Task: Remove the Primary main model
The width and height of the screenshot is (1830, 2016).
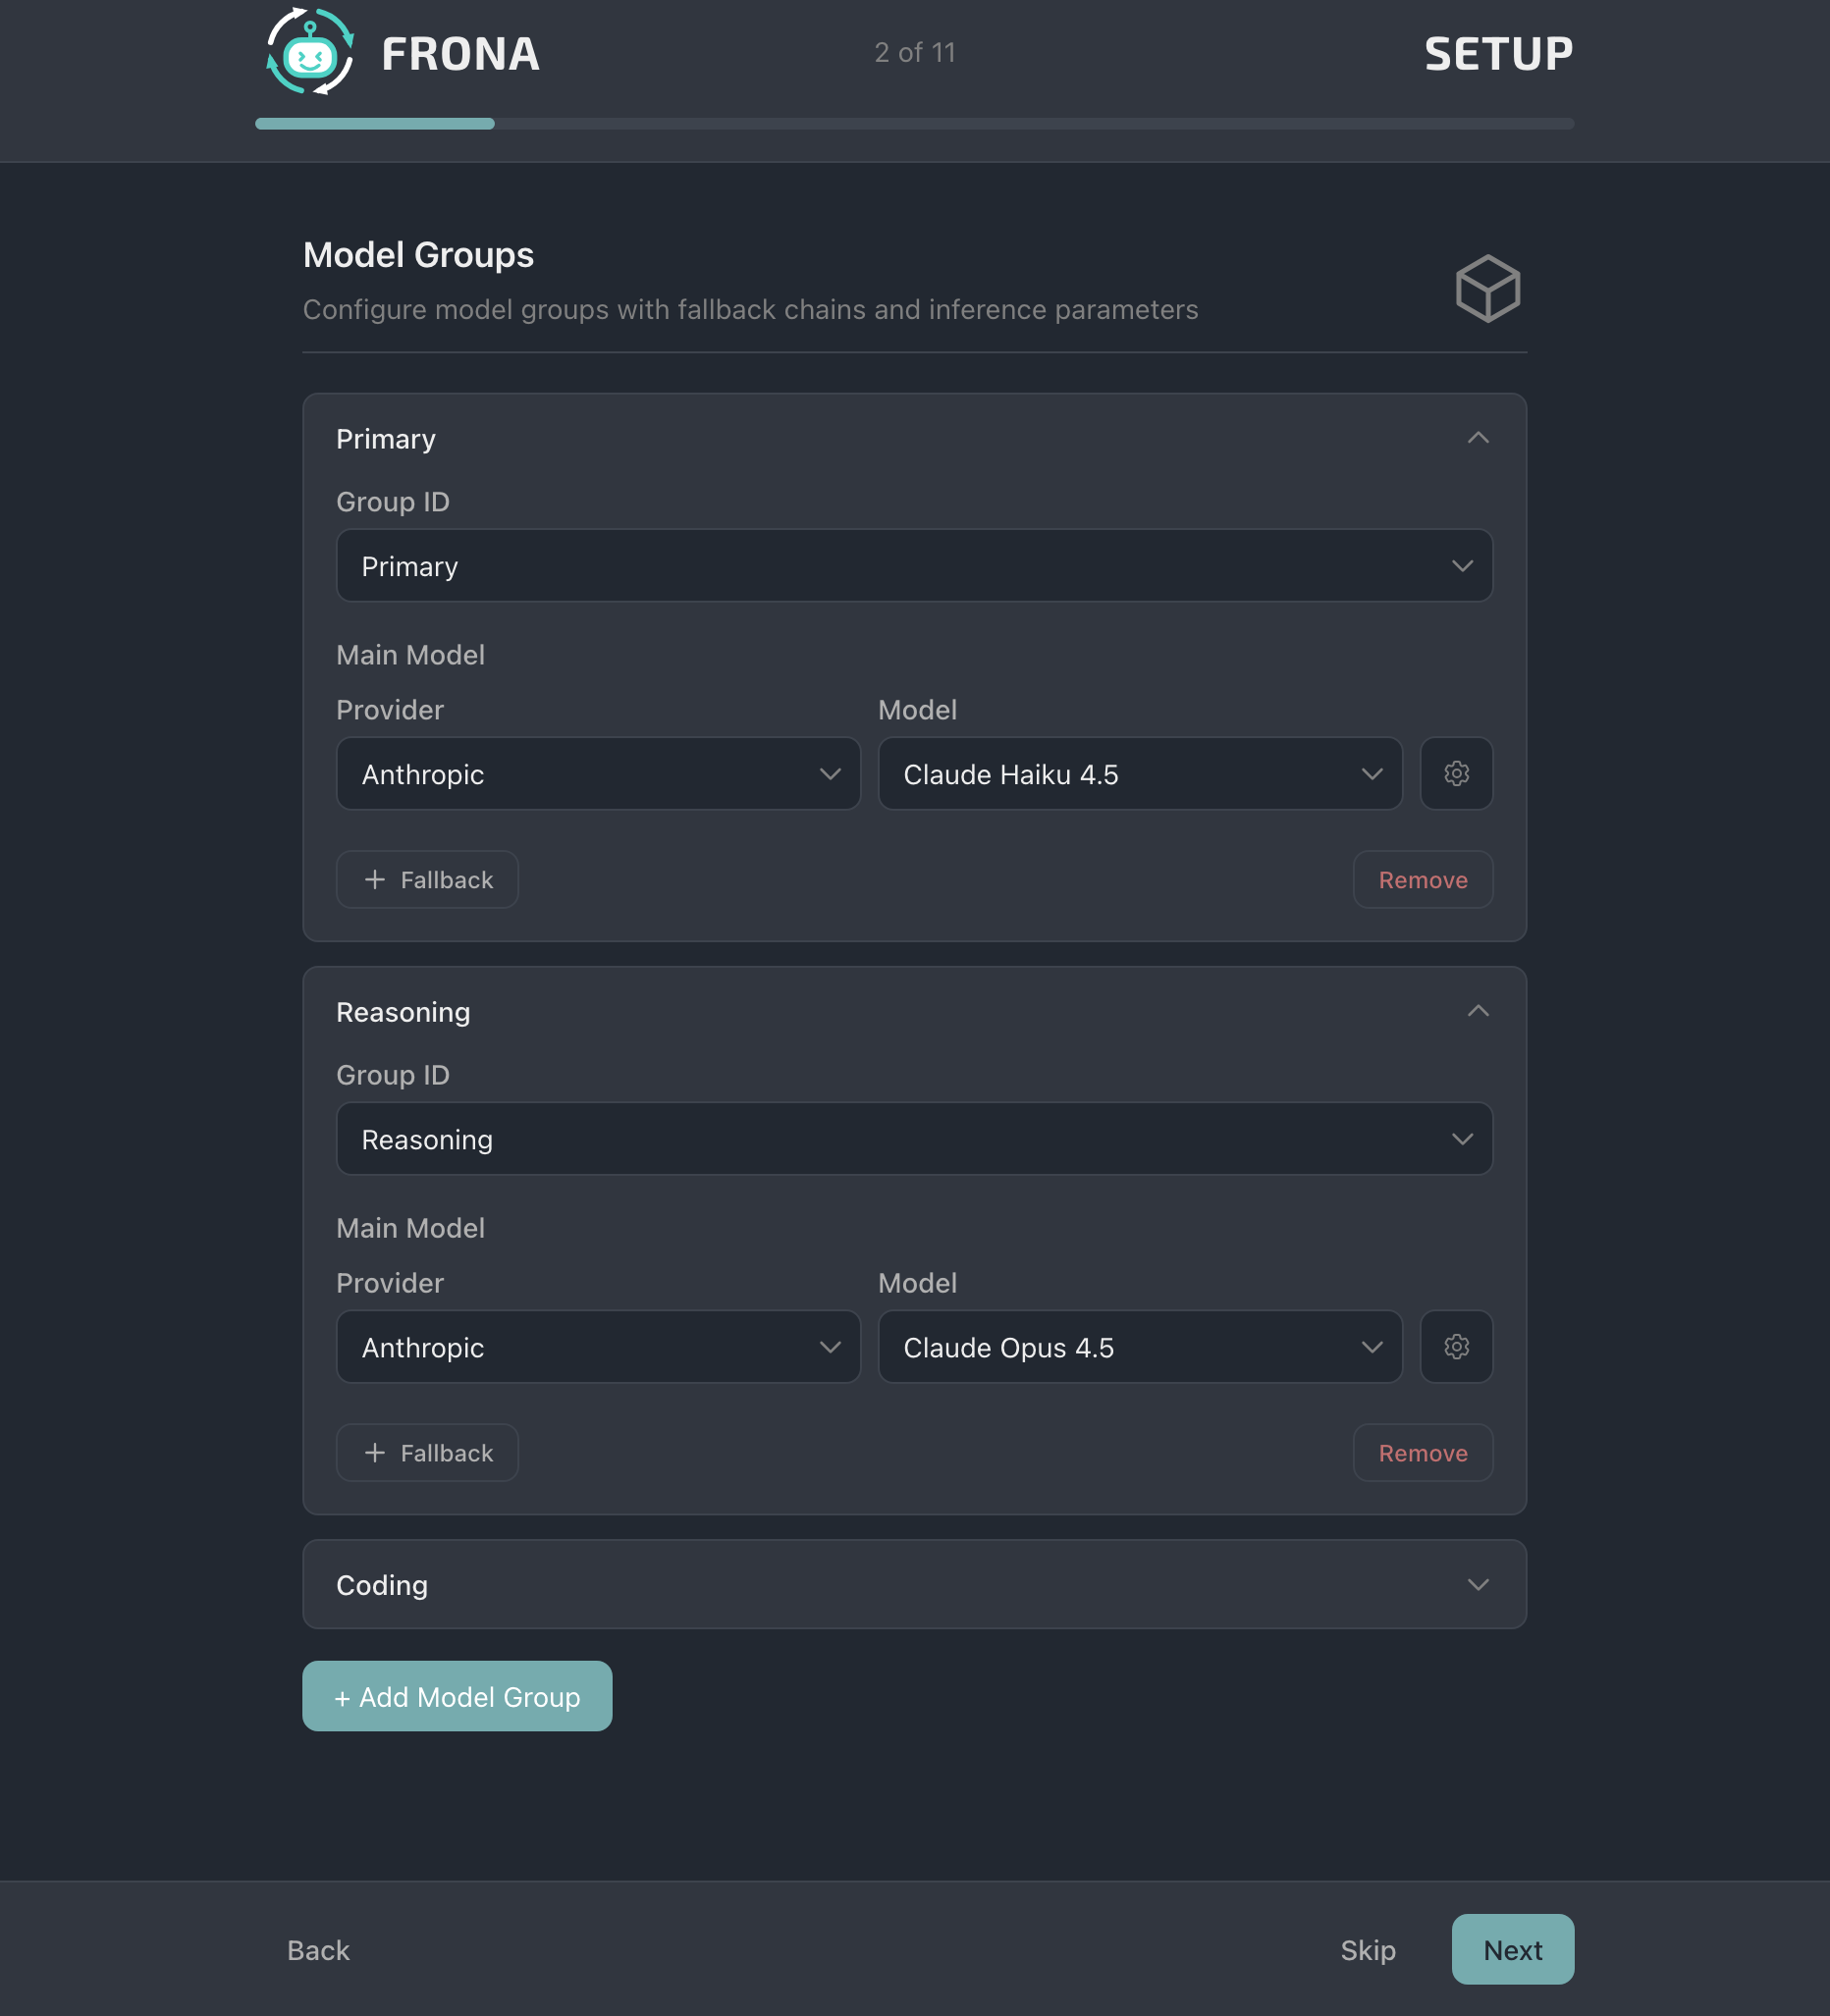Action: (x=1422, y=879)
